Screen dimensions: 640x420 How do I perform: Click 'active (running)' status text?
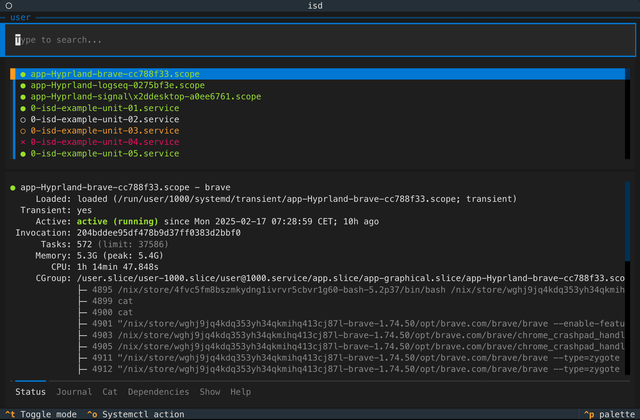(117, 222)
